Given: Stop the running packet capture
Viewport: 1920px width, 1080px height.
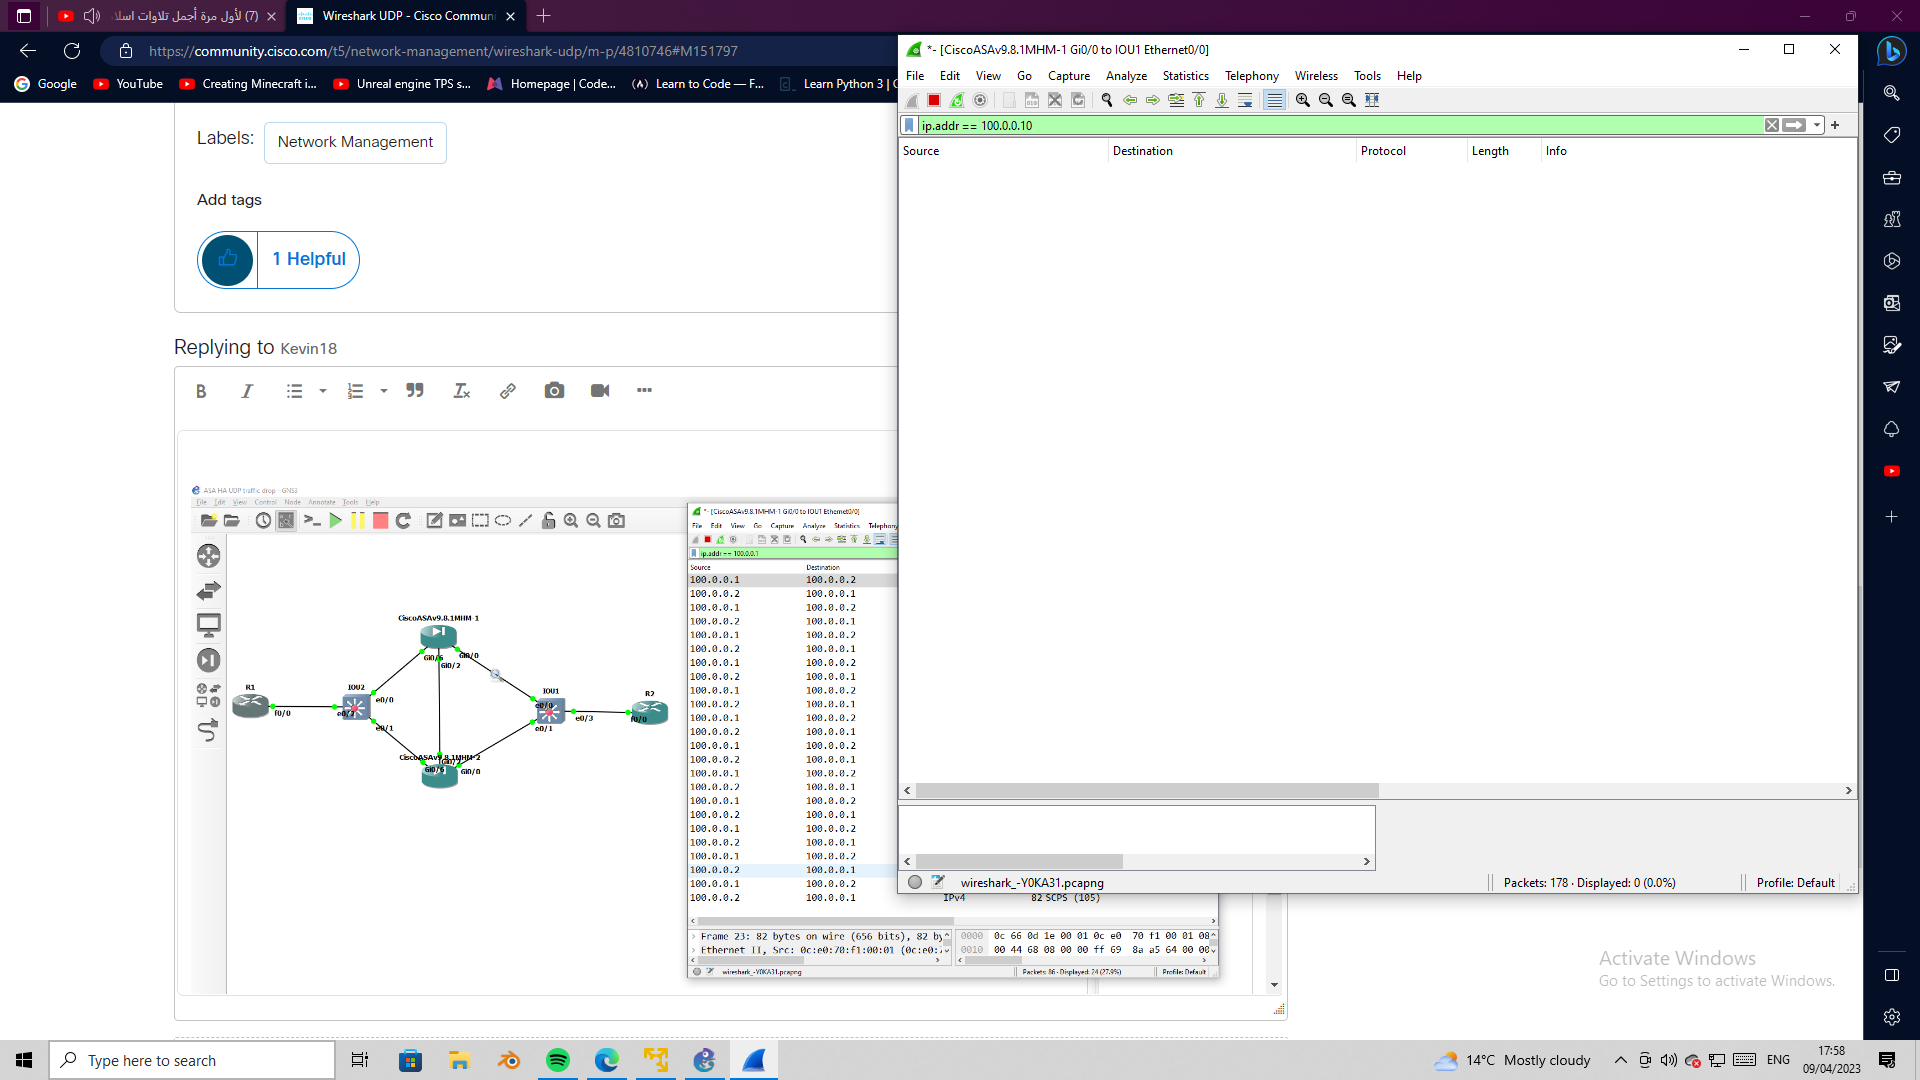Looking at the screenshot, I should [x=933, y=100].
